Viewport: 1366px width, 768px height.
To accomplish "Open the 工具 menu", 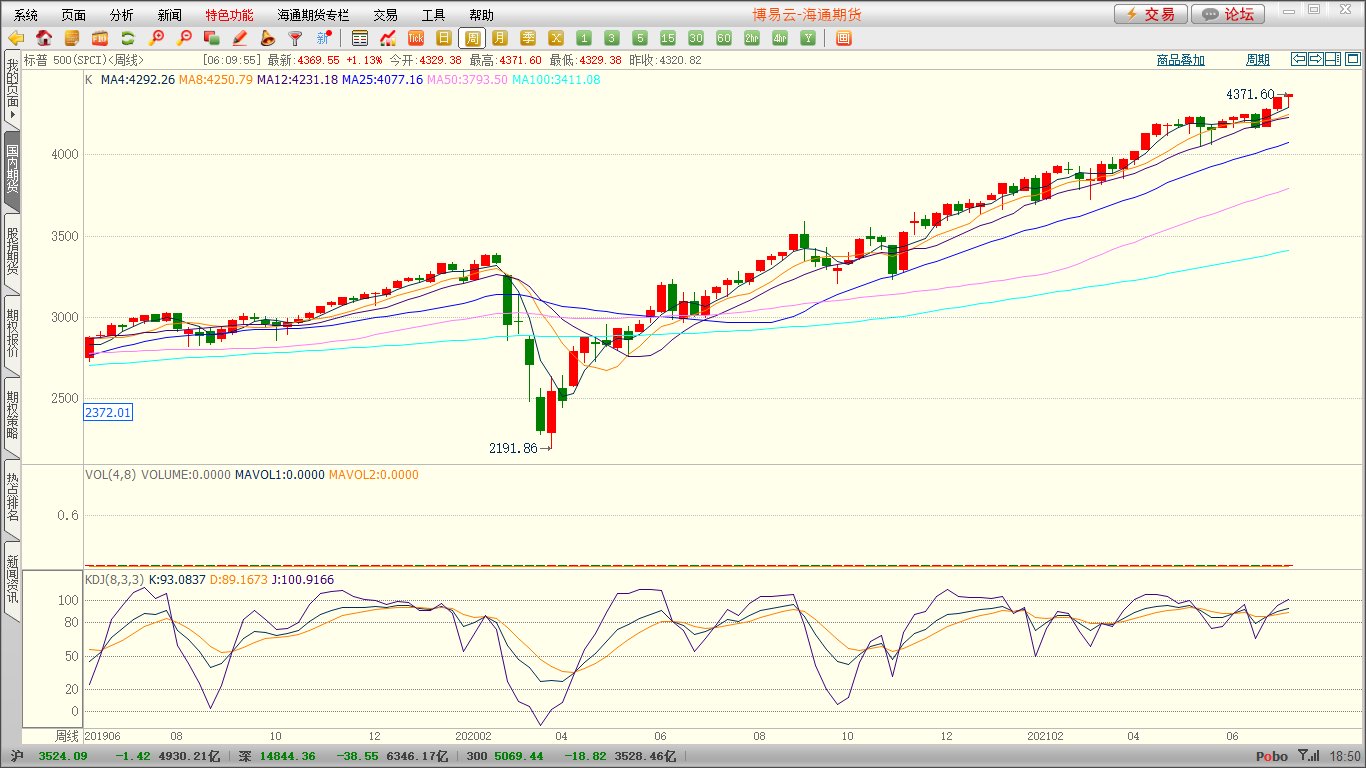I will (x=434, y=15).
